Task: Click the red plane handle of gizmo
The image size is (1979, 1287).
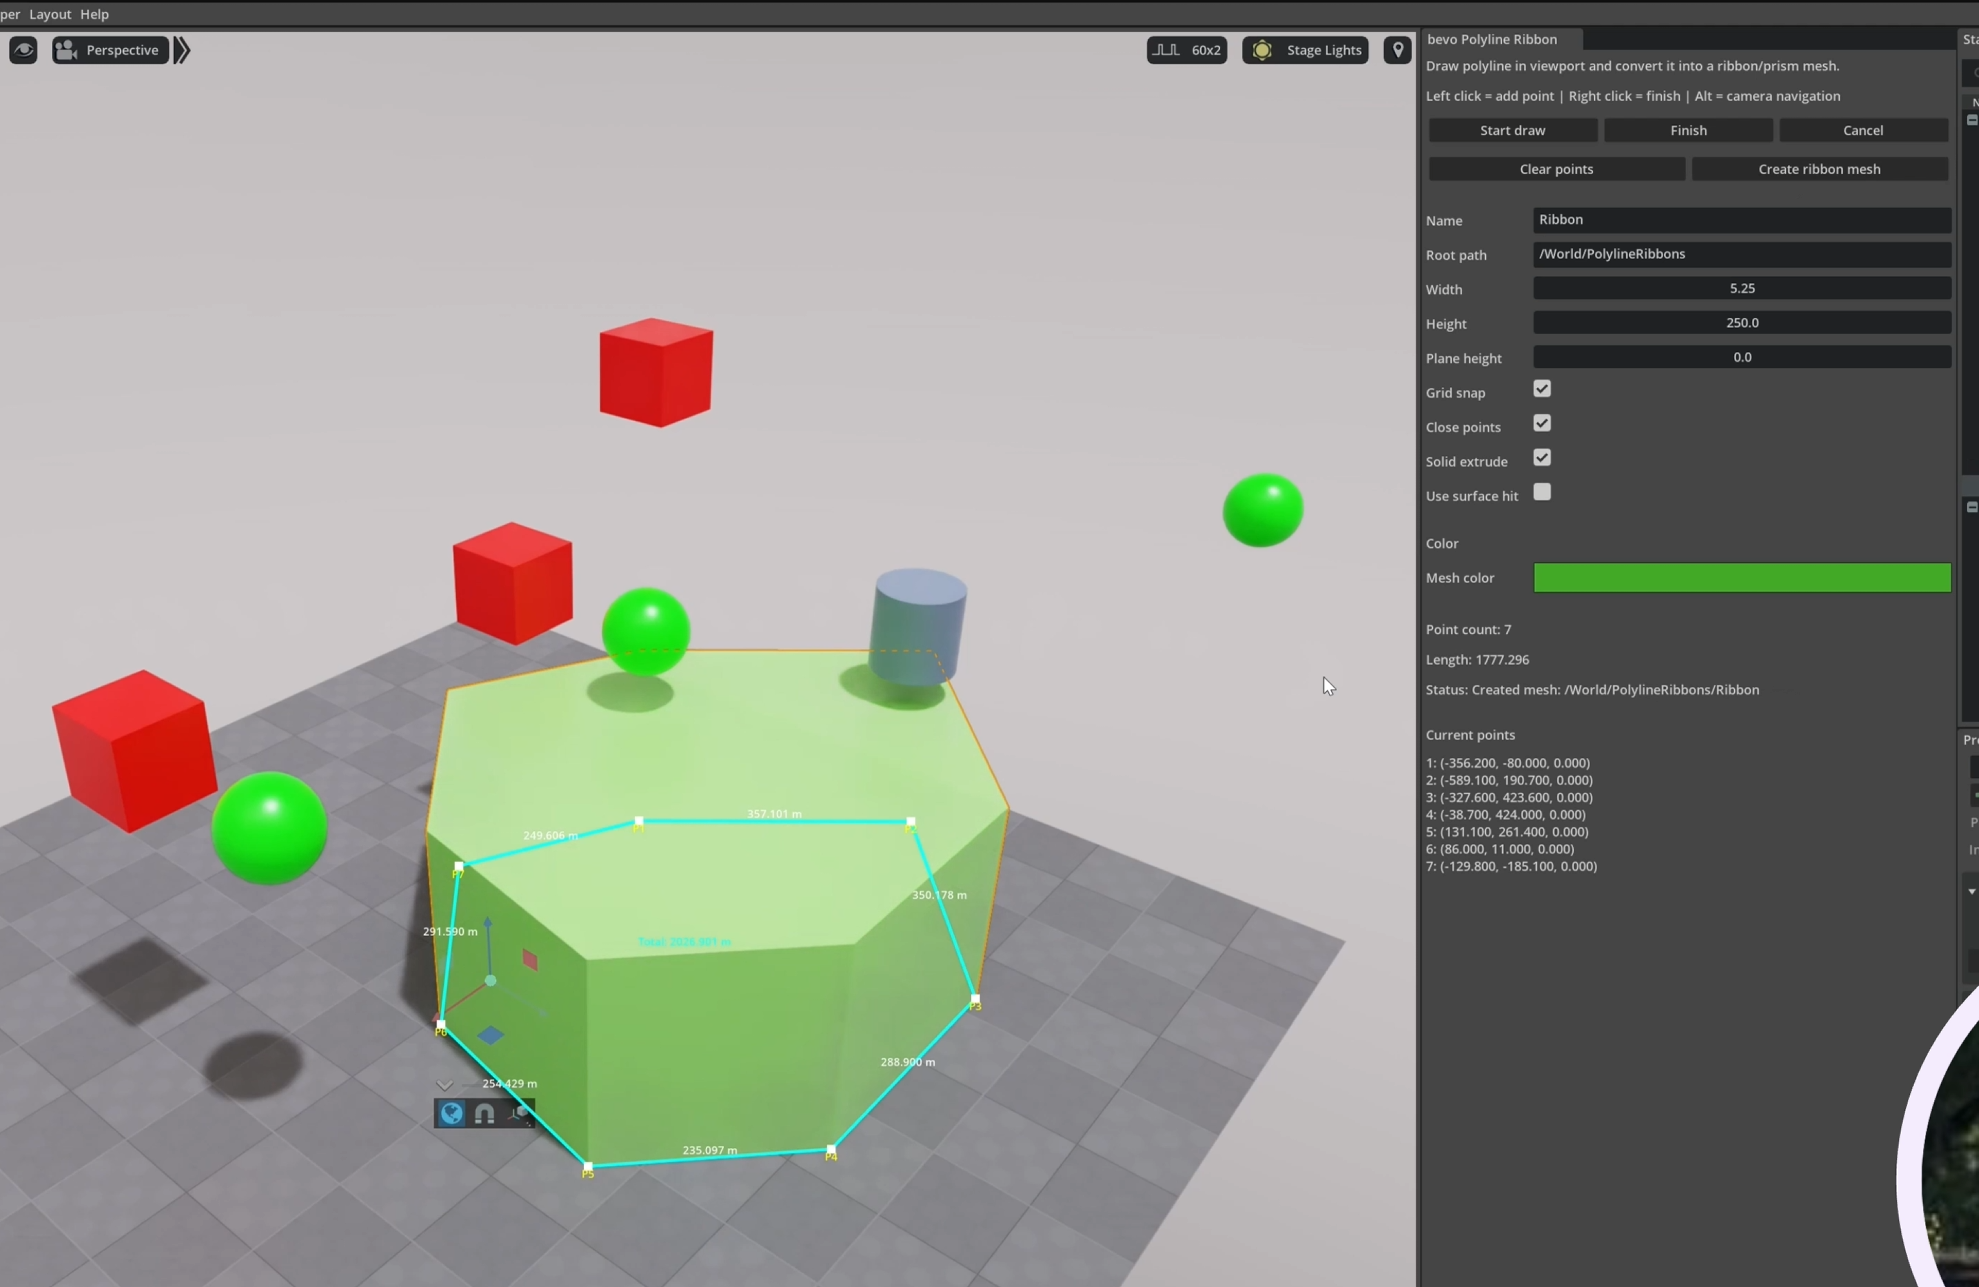Action: [530, 960]
